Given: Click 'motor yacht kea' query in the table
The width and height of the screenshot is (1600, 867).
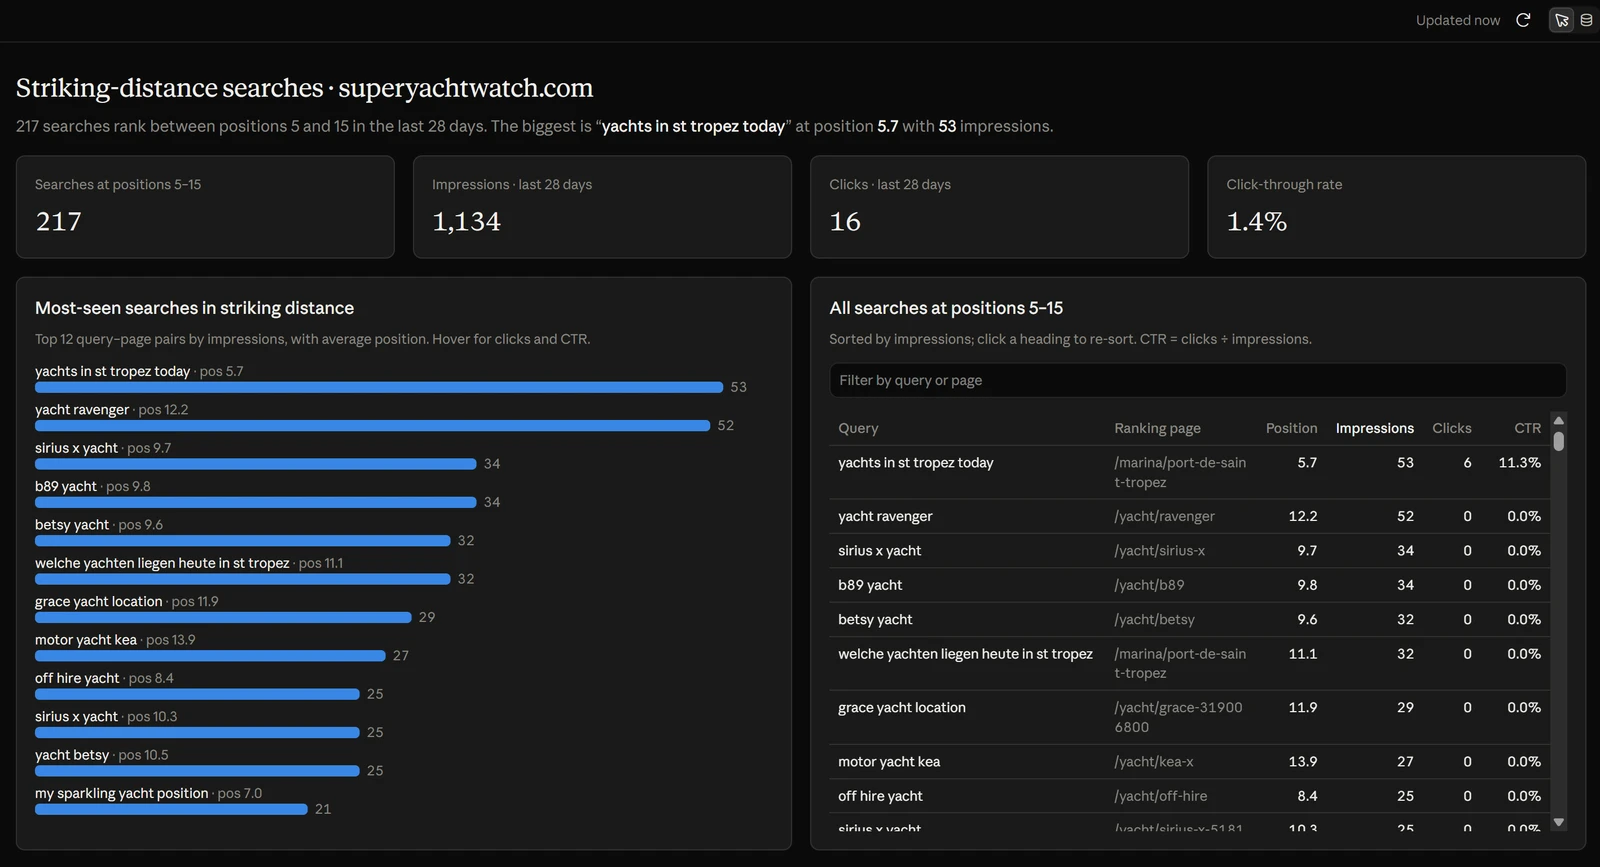Looking at the screenshot, I should click(889, 762).
